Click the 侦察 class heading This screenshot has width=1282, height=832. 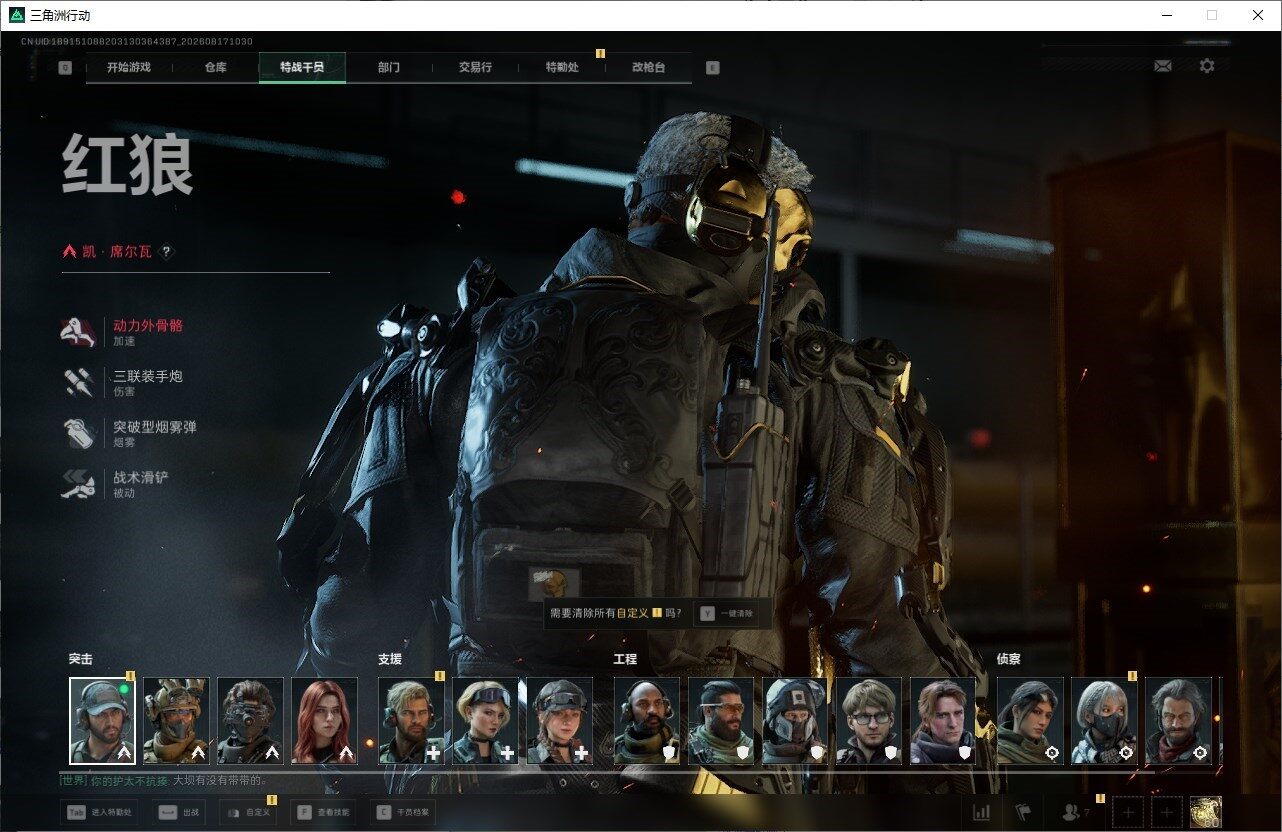tap(1008, 659)
